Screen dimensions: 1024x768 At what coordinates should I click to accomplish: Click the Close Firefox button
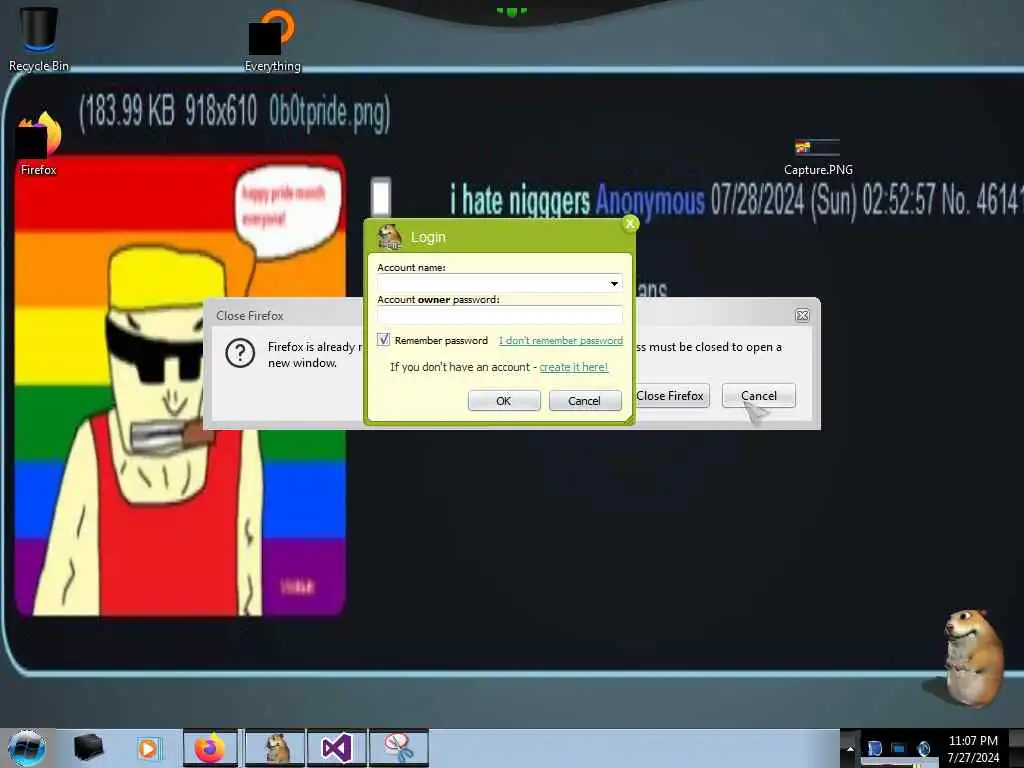671,396
